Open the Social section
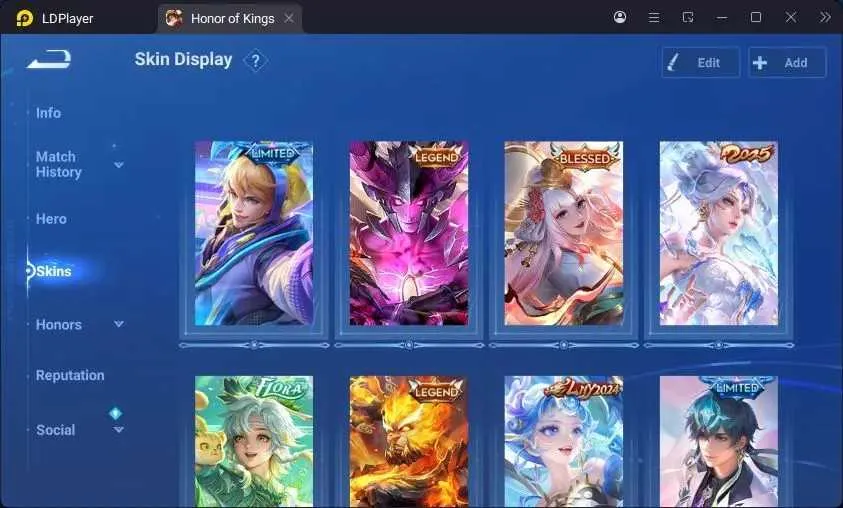 [55, 430]
